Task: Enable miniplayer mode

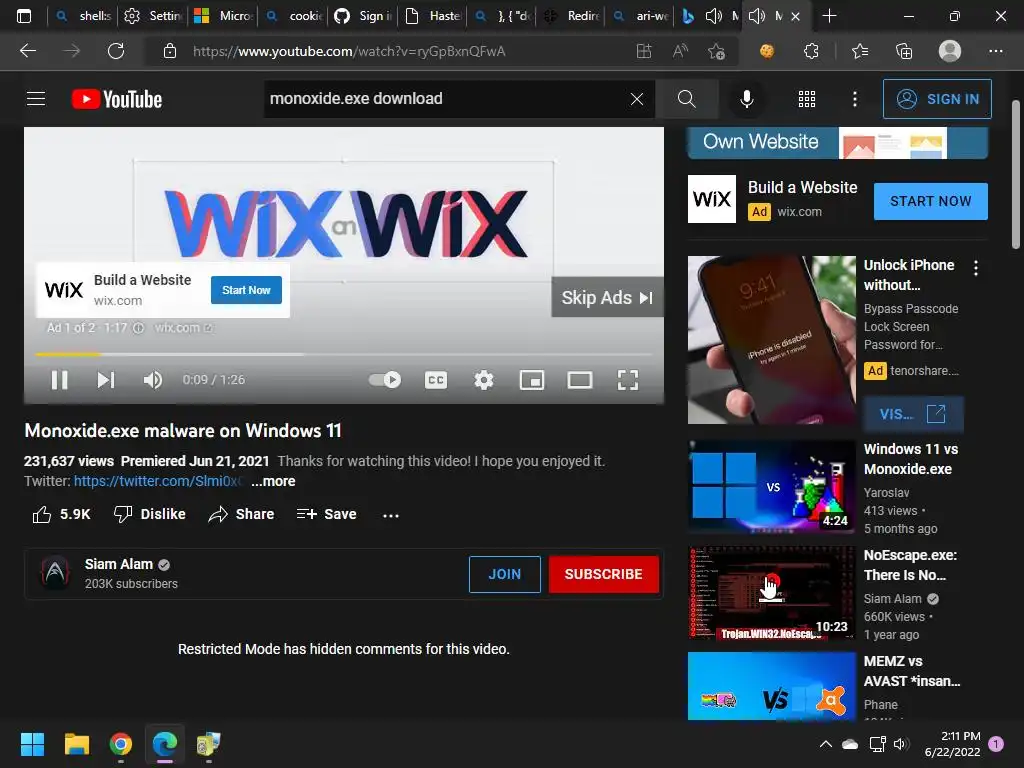Action: click(x=532, y=380)
